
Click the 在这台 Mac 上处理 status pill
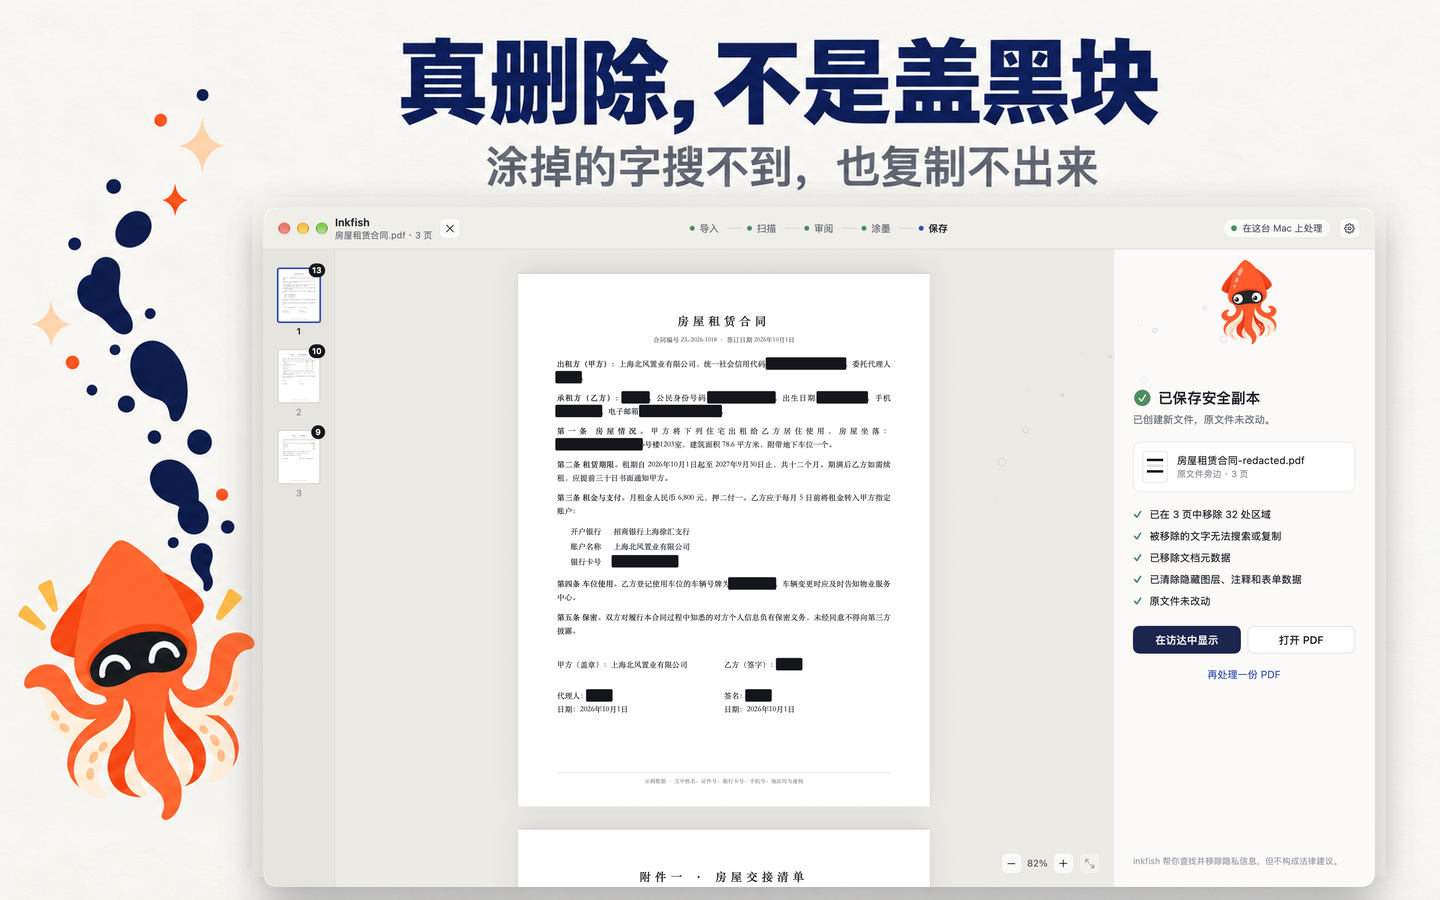1277,228
